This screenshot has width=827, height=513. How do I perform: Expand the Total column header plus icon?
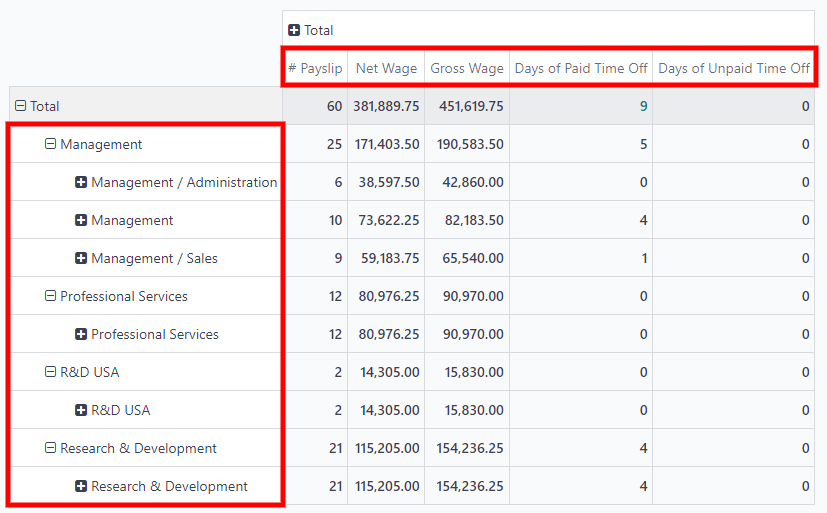tap(294, 30)
